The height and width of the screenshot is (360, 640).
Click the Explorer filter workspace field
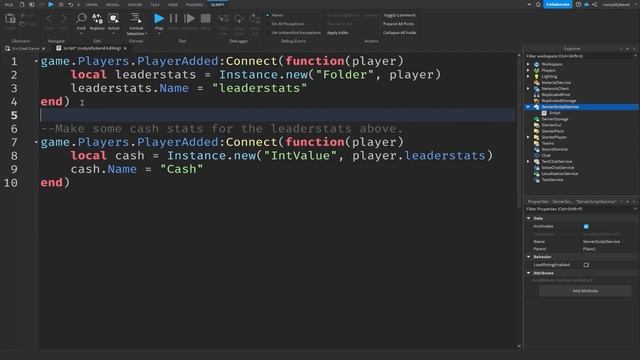click(580, 56)
